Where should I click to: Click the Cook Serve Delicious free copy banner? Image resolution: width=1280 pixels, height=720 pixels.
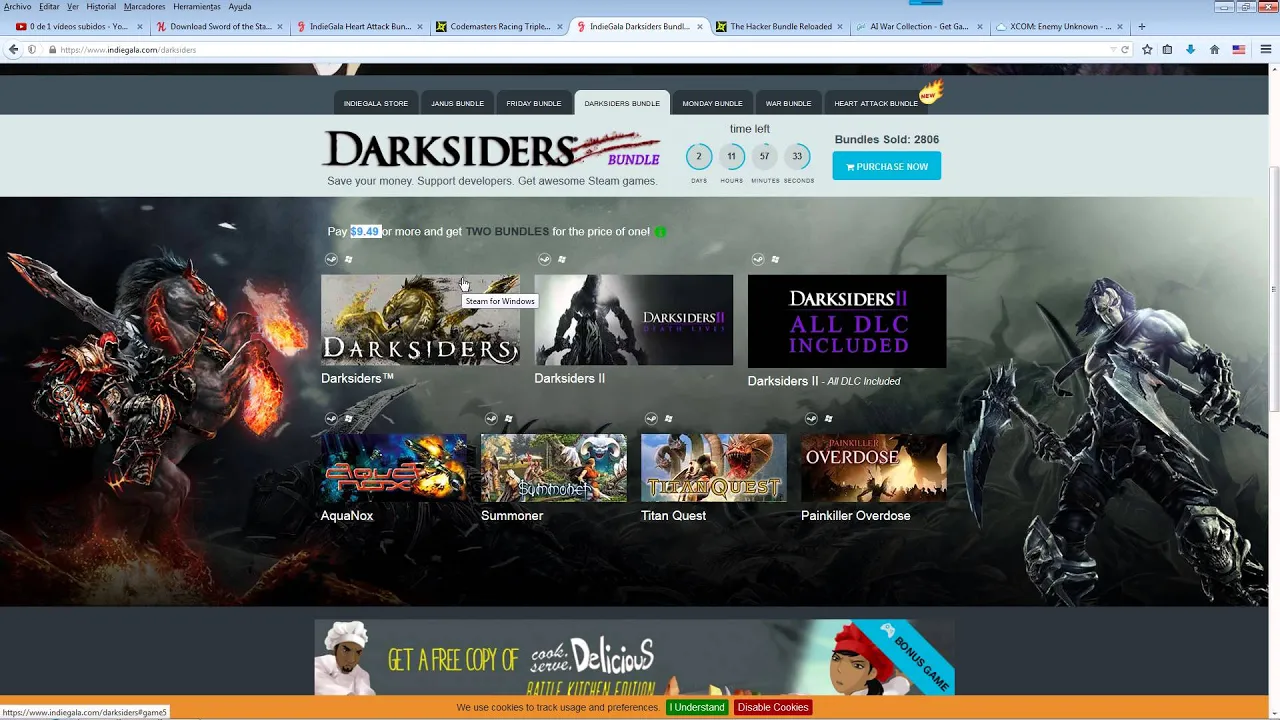coord(635,657)
